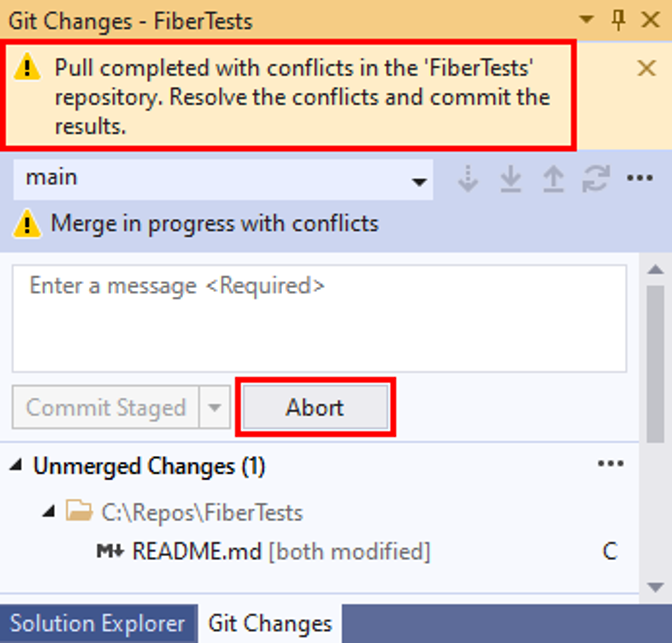Click the scrollbar down arrow
The width and height of the screenshot is (672, 643).
pos(656,586)
